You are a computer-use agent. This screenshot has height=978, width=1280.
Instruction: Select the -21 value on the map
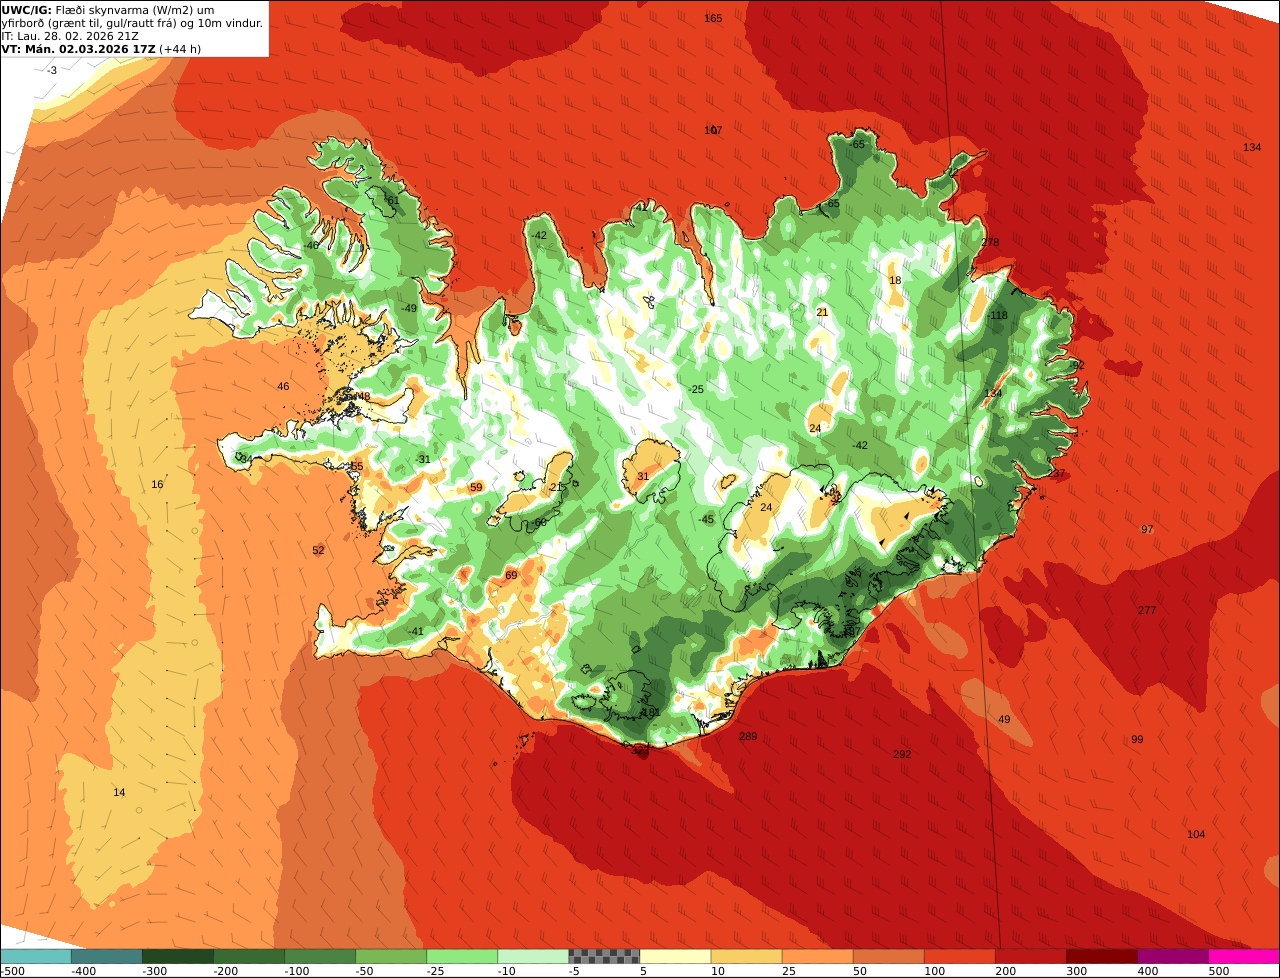click(557, 487)
